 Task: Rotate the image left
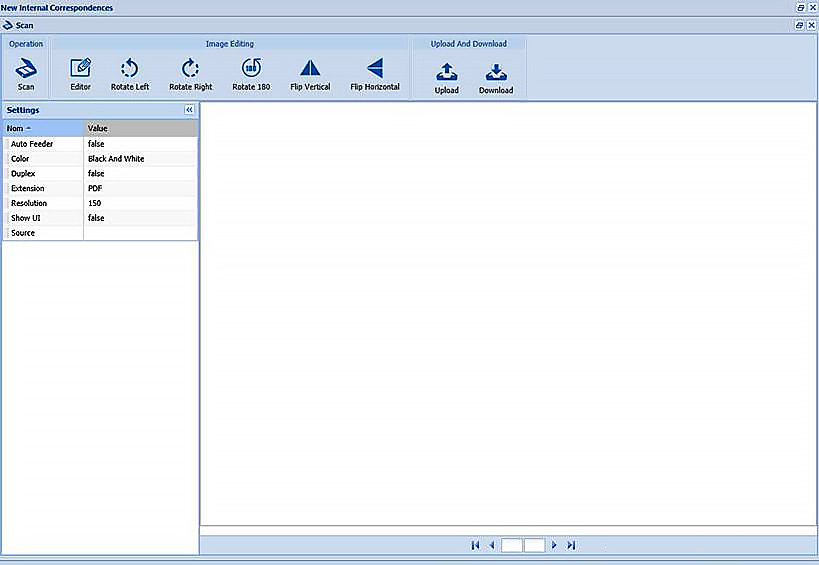pyautogui.click(x=129, y=69)
